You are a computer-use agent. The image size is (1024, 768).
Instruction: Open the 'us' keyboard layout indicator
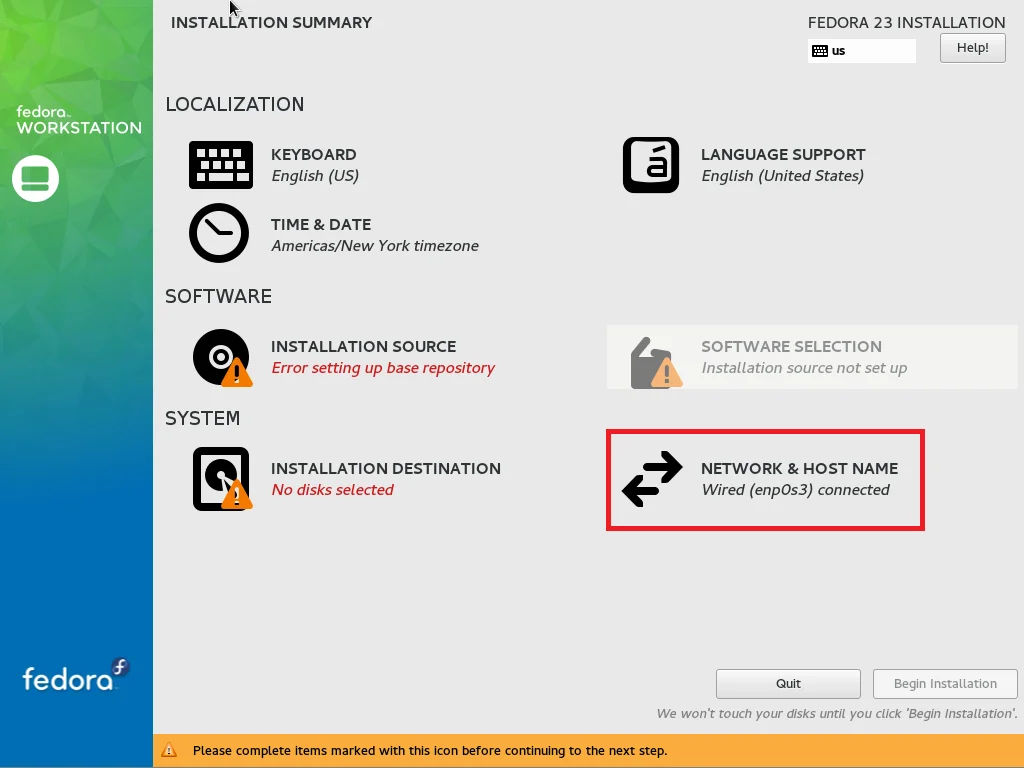coord(861,51)
